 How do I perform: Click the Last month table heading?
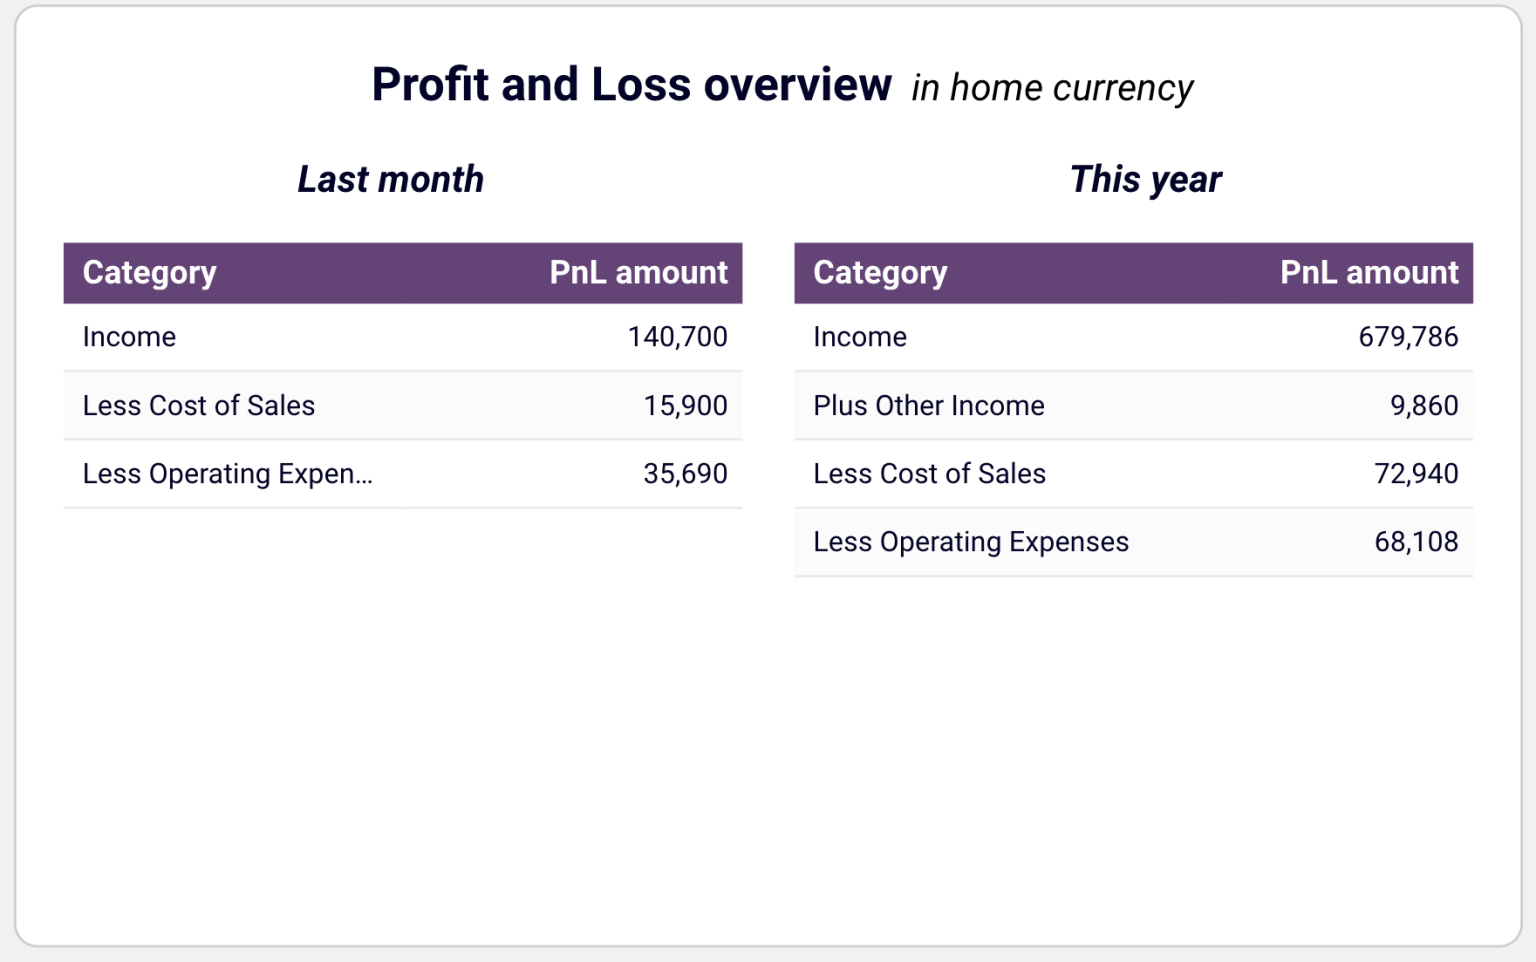[390, 180]
